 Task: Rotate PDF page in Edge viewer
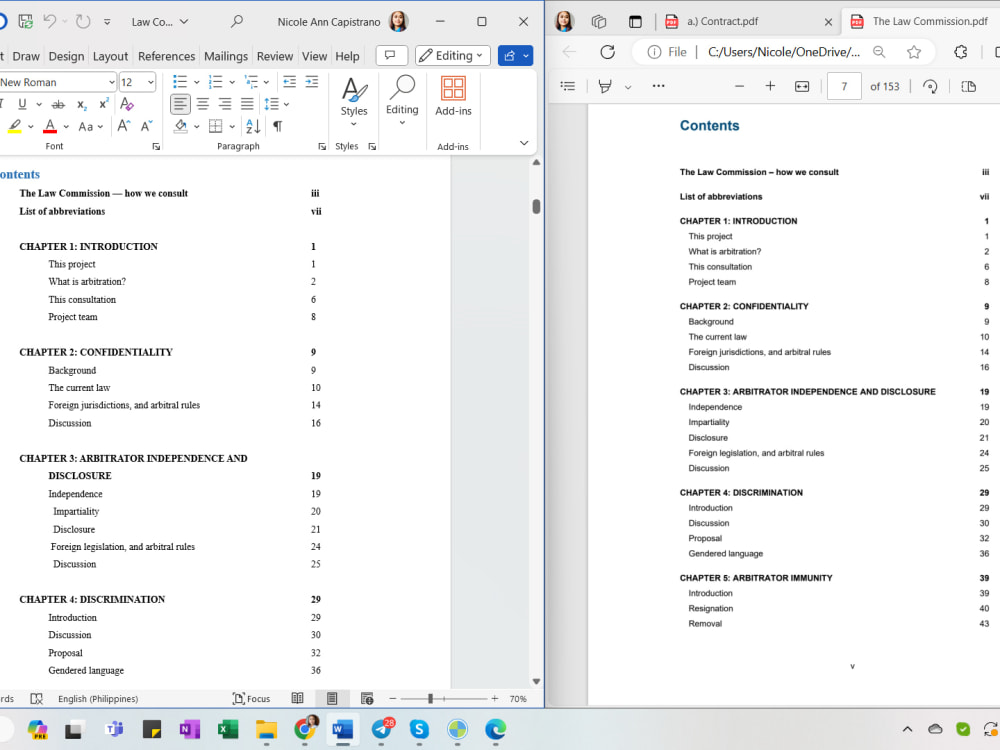(930, 87)
